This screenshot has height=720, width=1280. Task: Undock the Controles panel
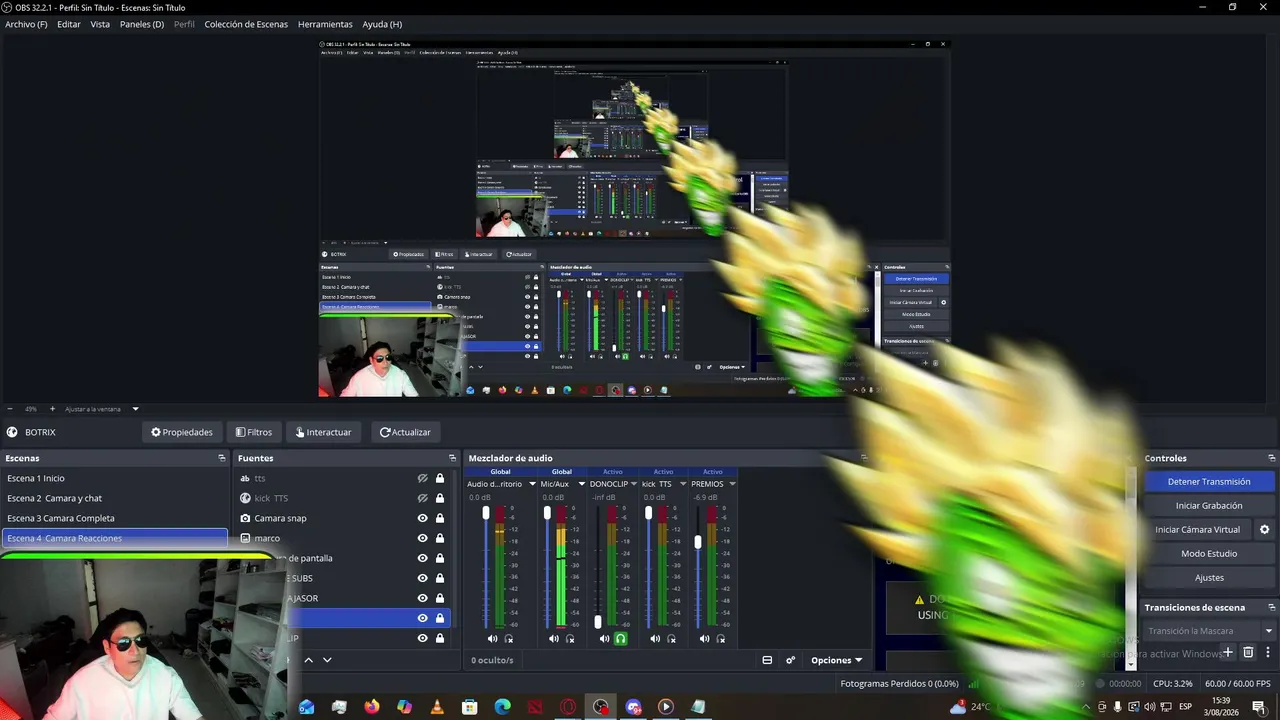tap(1272, 458)
